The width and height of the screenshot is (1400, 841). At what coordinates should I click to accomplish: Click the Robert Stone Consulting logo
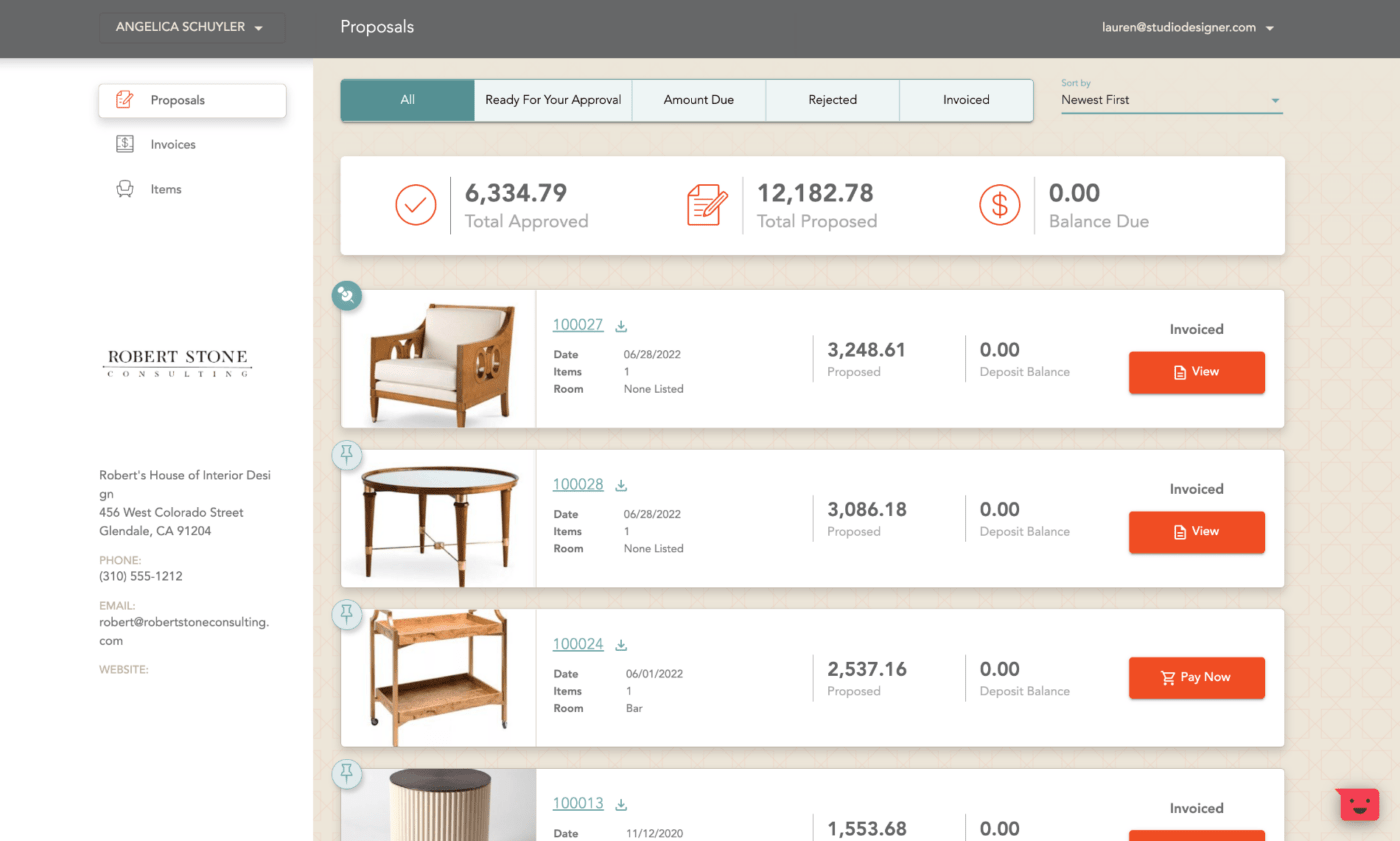tap(178, 363)
